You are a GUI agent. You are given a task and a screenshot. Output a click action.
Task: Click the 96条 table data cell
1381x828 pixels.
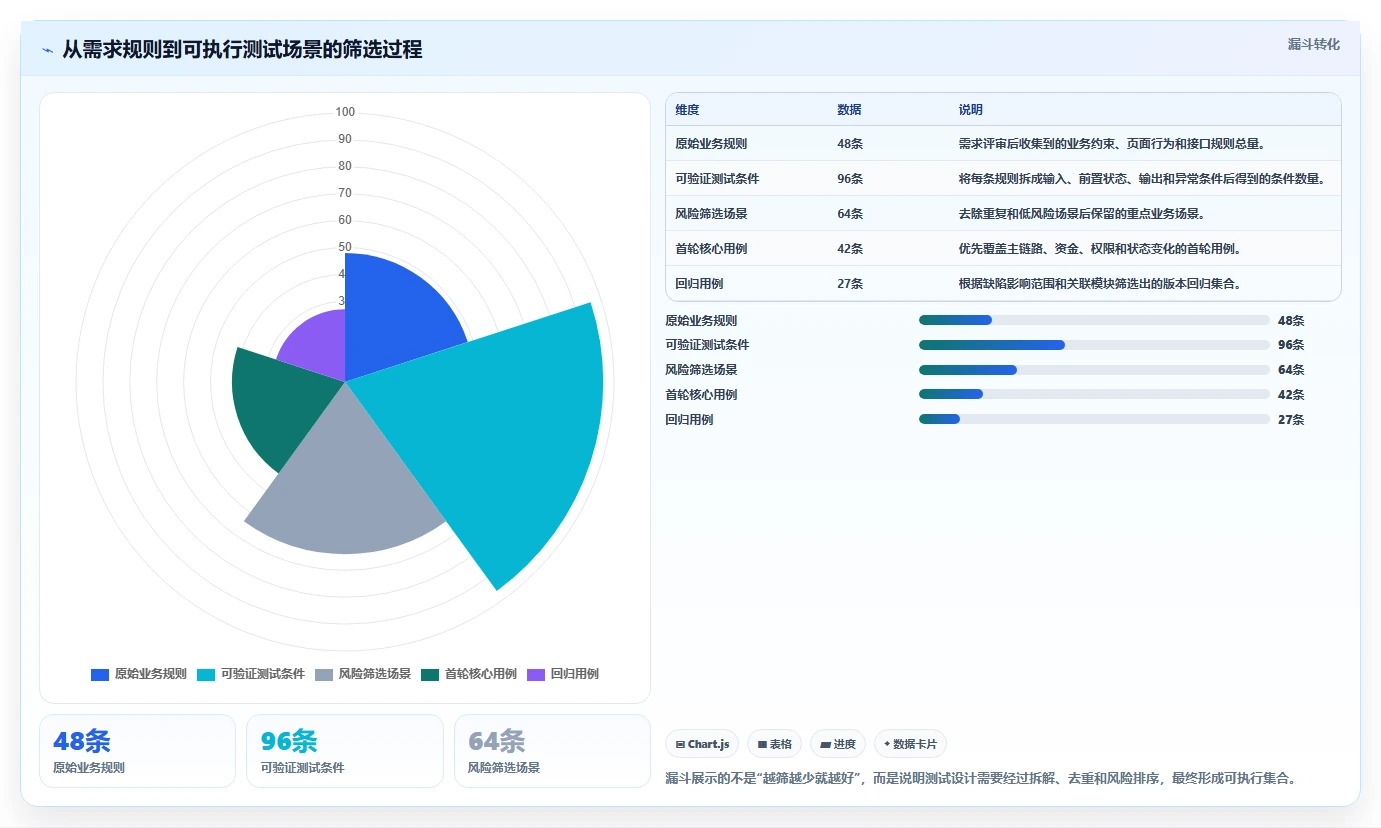(x=850, y=179)
